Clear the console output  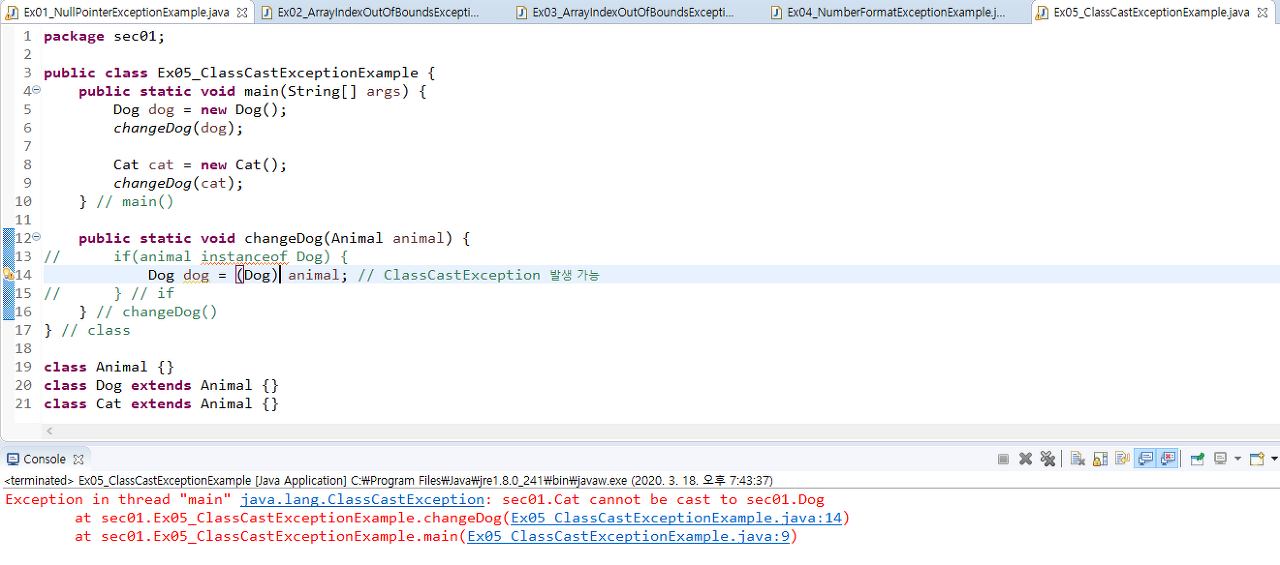1077,459
